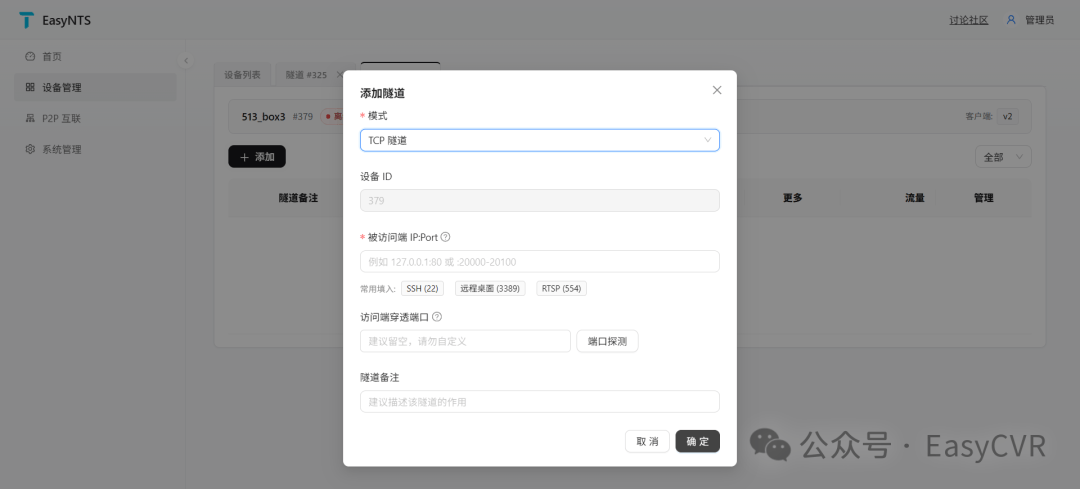Switch to the 设备列表 tab

click(242, 74)
